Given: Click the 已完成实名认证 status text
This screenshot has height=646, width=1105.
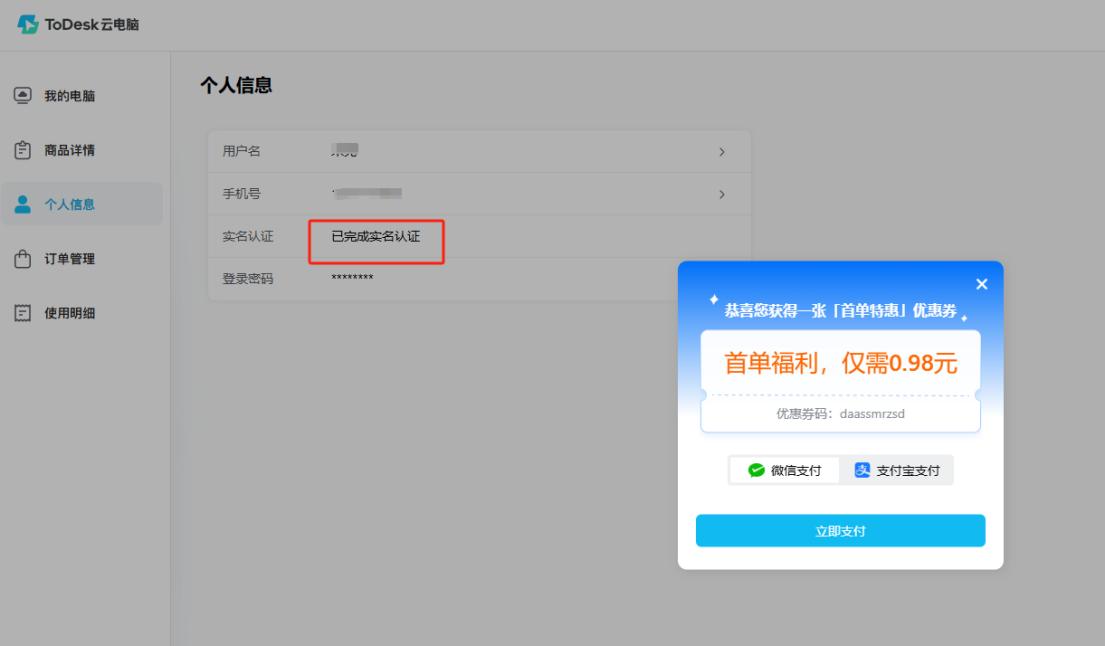Looking at the screenshot, I should (x=375, y=237).
